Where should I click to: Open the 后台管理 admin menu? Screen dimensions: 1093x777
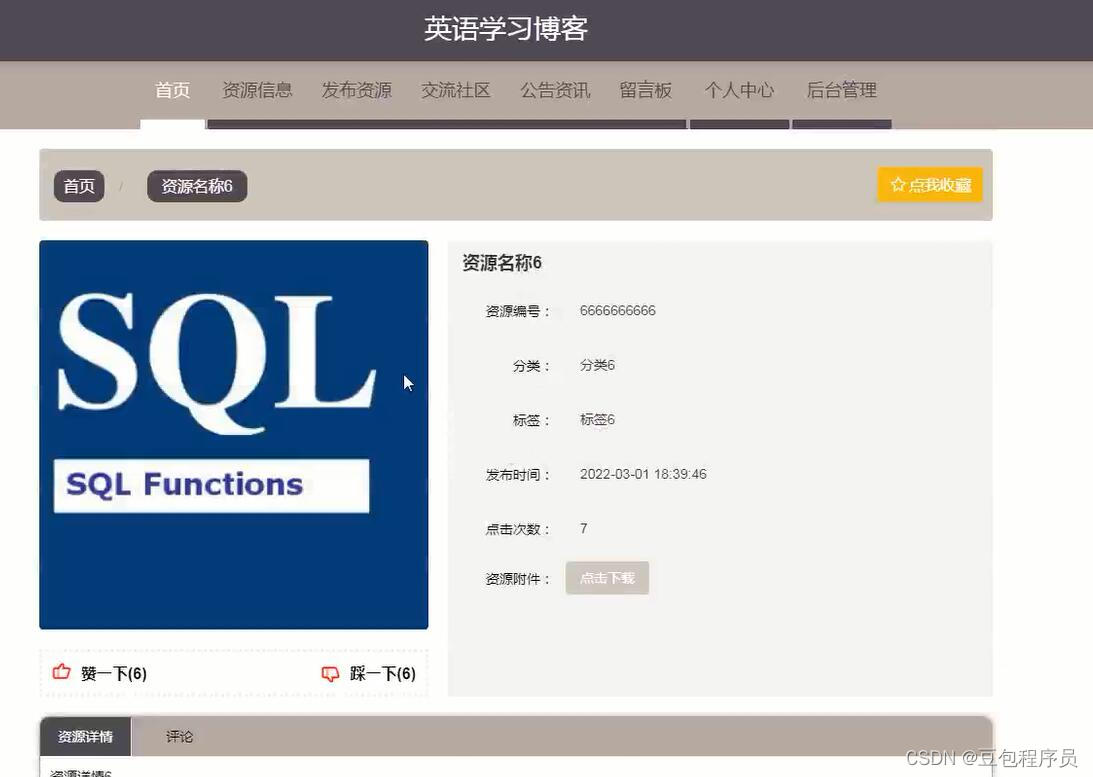[x=841, y=90]
